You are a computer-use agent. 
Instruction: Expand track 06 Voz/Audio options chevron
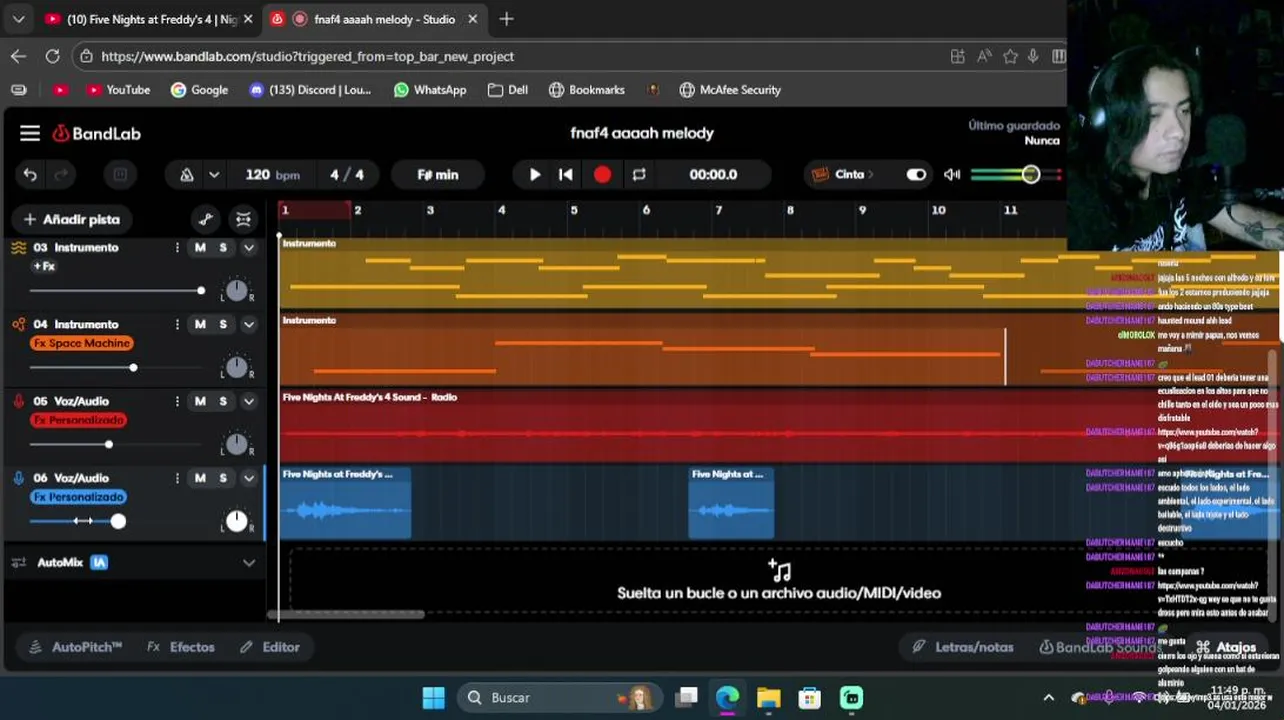pyautogui.click(x=249, y=478)
